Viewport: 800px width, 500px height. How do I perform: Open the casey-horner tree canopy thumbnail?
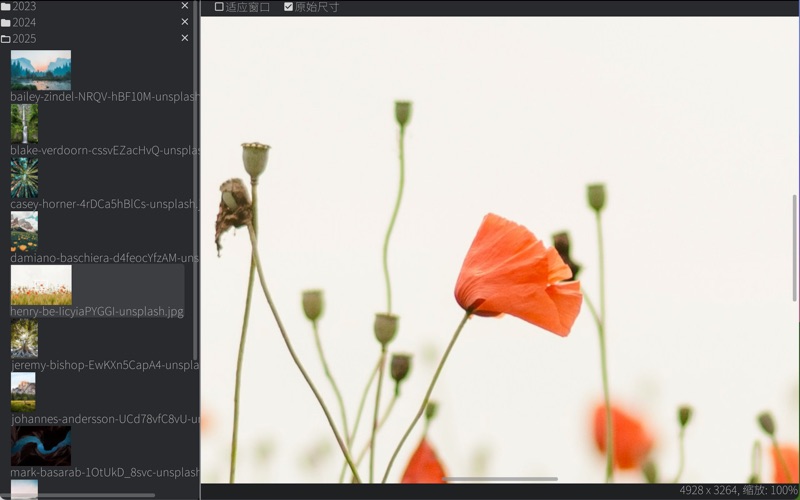click(x=24, y=177)
